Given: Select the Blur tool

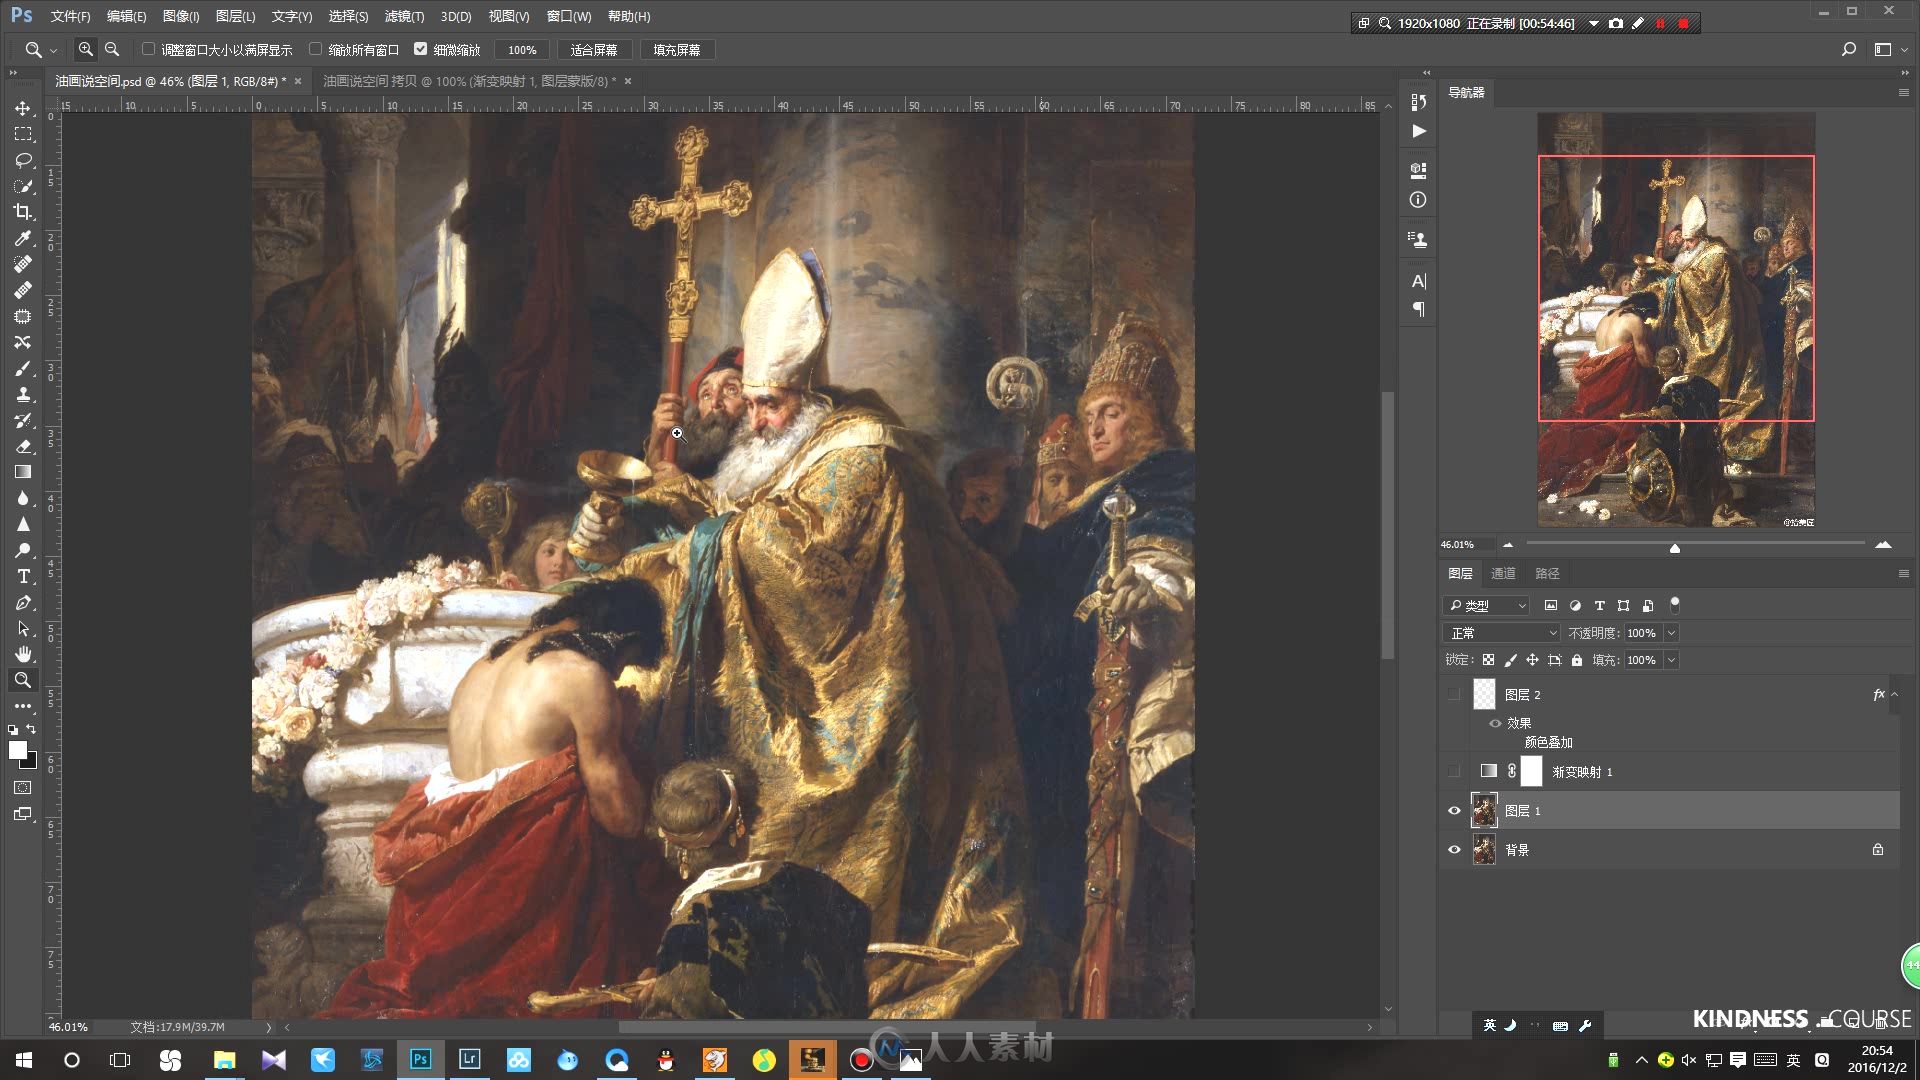Looking at the screenshot, I should pos(23,498).
